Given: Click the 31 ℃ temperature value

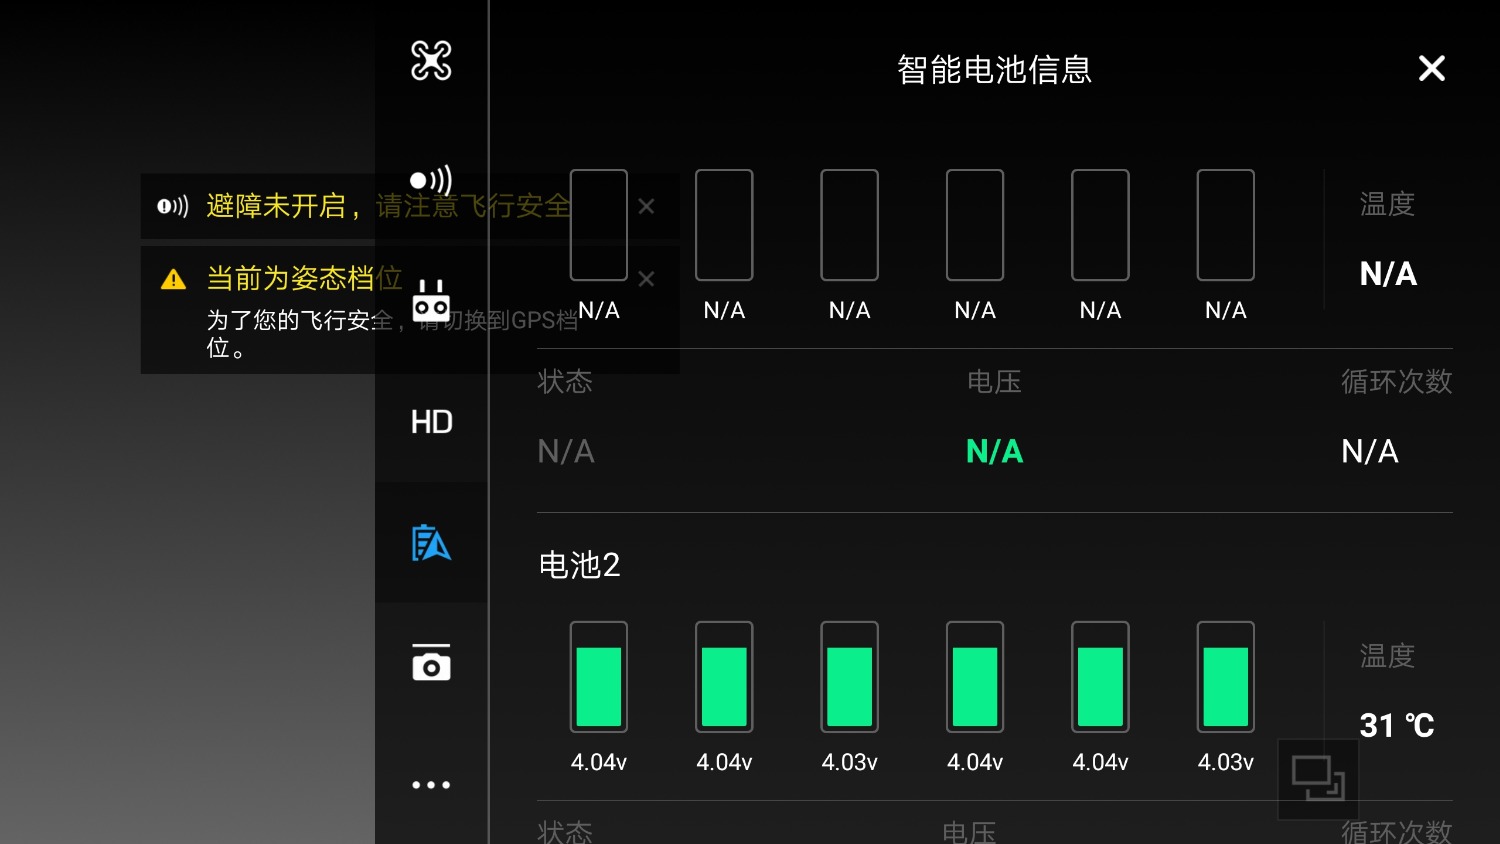Looking at the screenshot, I should click(x=1397, y=725).
